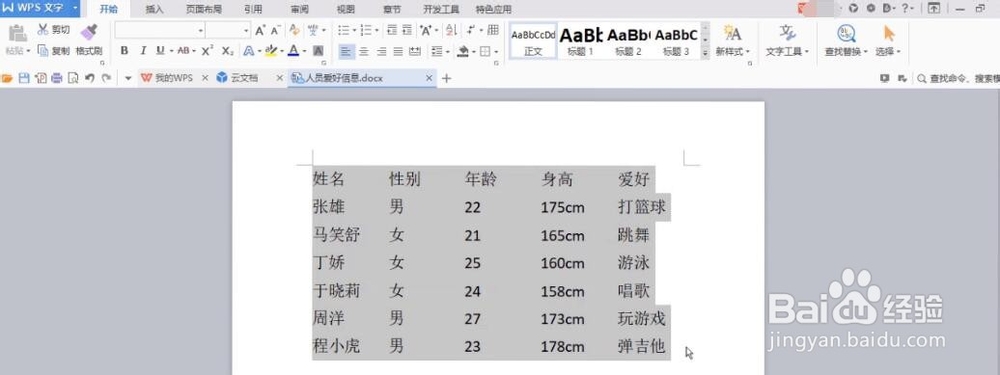Screen dimensions: 1000x375
Task: Click the text highlight color button
Action: [271, 50]
